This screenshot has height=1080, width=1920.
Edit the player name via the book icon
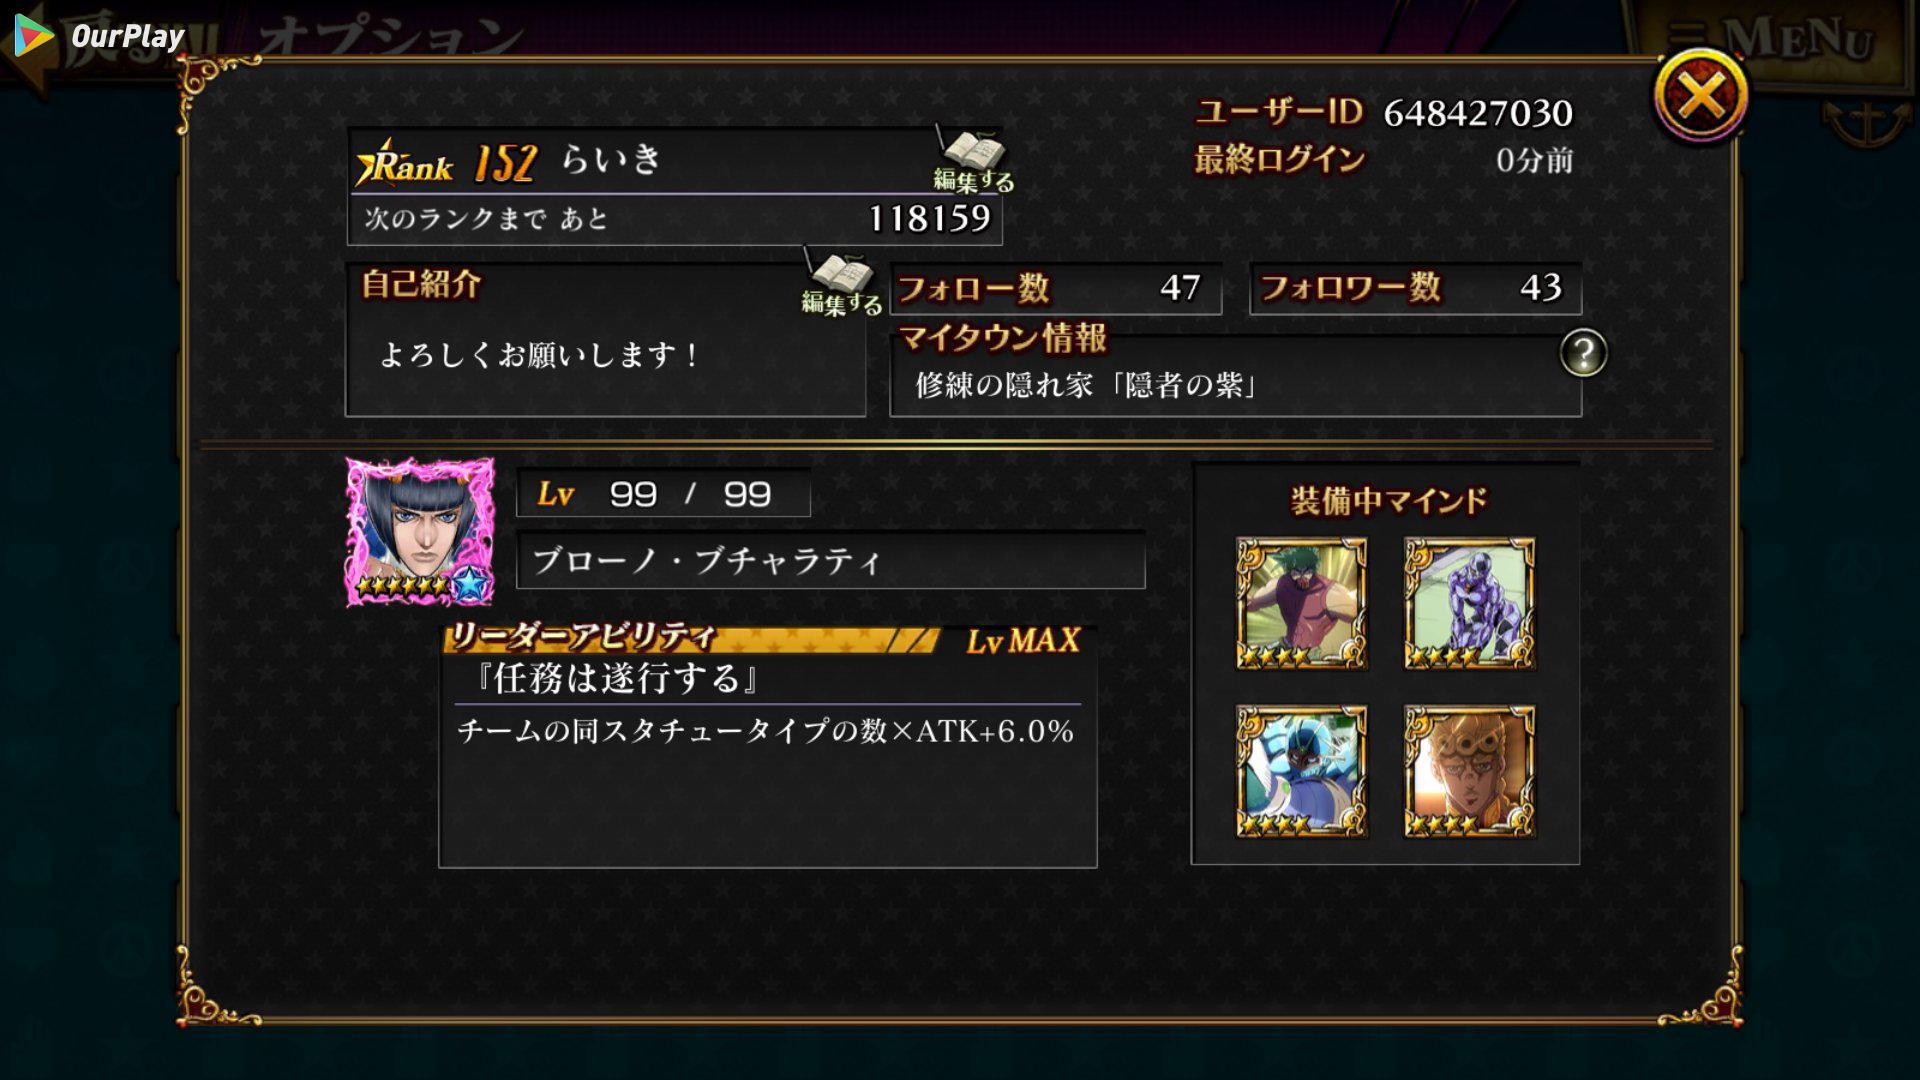point(971,160)
